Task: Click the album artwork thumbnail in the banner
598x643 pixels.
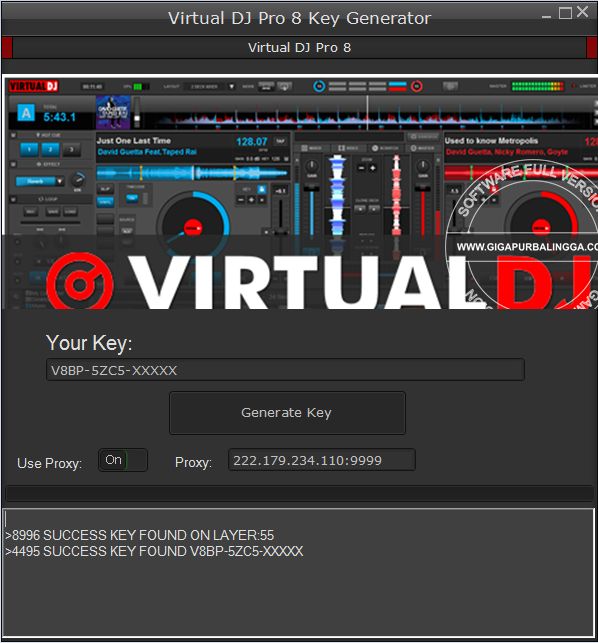Action: point(113,112)
